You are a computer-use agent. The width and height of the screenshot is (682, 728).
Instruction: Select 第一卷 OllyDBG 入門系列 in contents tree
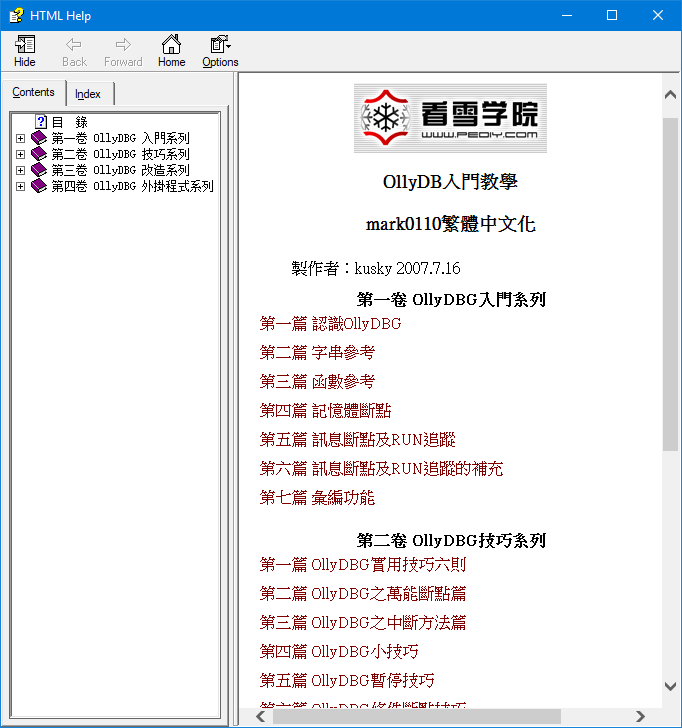point(120,138)
